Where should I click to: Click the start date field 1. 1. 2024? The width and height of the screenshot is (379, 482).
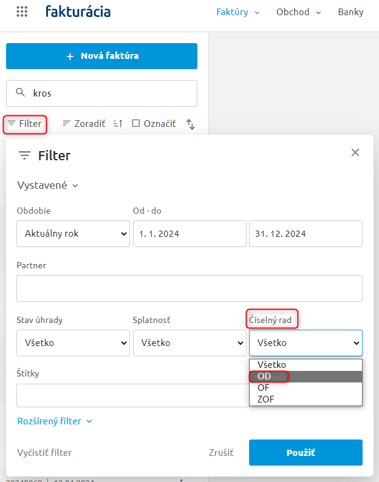point(190,234)
